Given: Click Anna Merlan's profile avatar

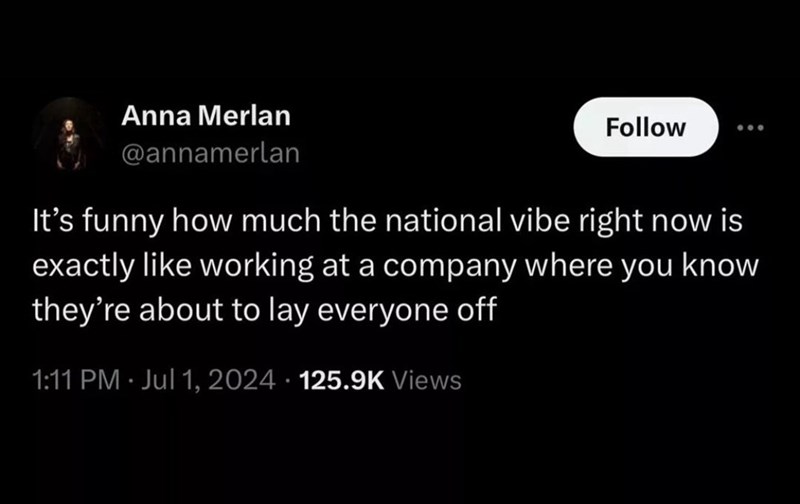Looking at the screenshot, I should click(68, 132).
